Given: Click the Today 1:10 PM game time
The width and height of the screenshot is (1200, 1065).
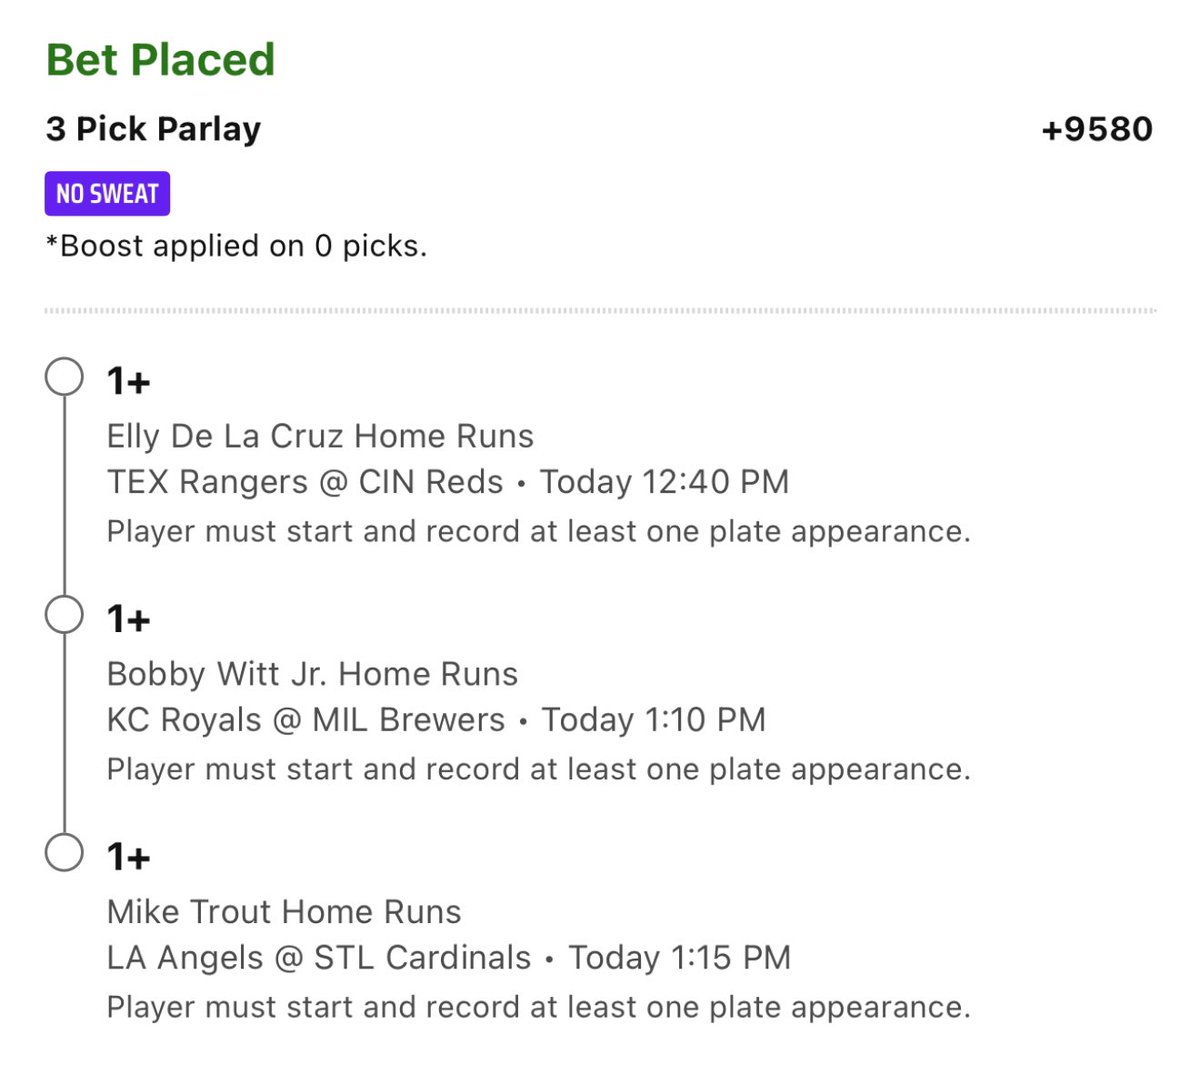Looking at the screenshot, I should (x=654, y=720).
